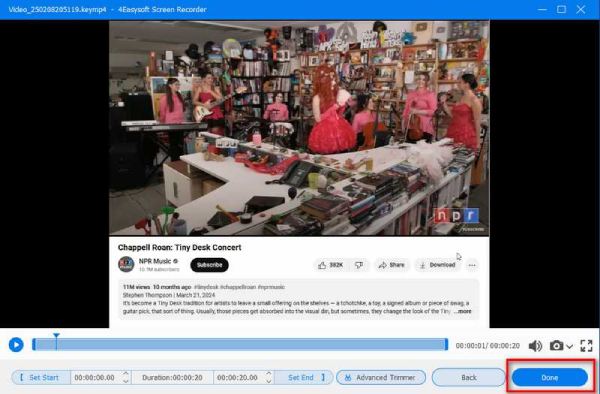Click the npr logo watermark on video
Image resolution: width=600 pixels, height=394 pixels.
pyautogui.click(x=457, y=216)
